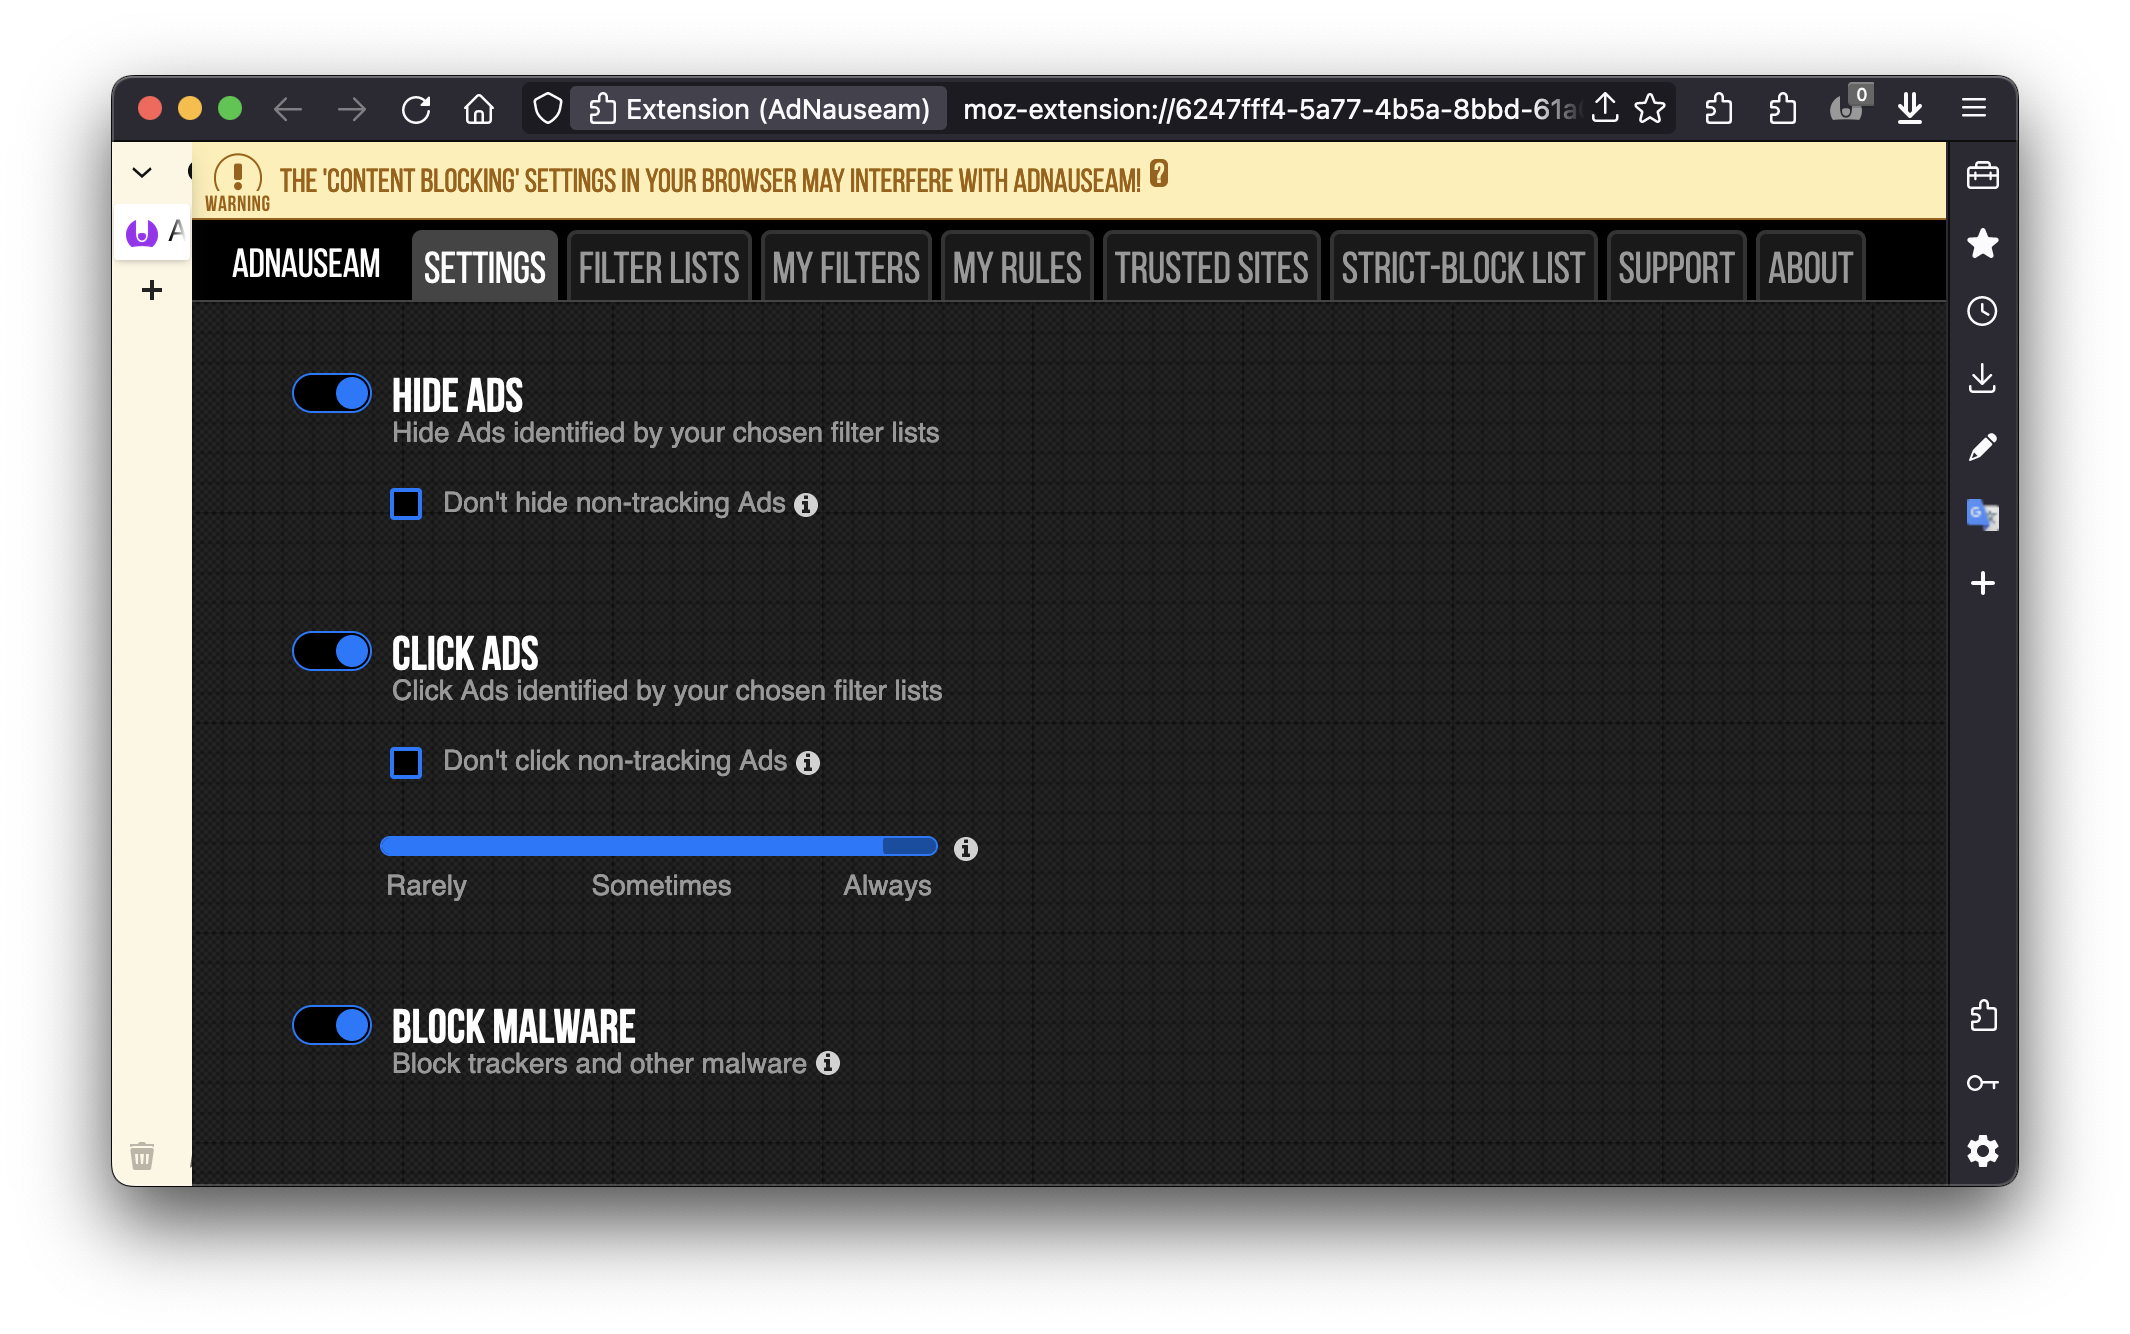Open the briefcase icon in sidebar
Image resolution: width=2130 pixels, height=1334 pixels.
tap(1982, 176)
